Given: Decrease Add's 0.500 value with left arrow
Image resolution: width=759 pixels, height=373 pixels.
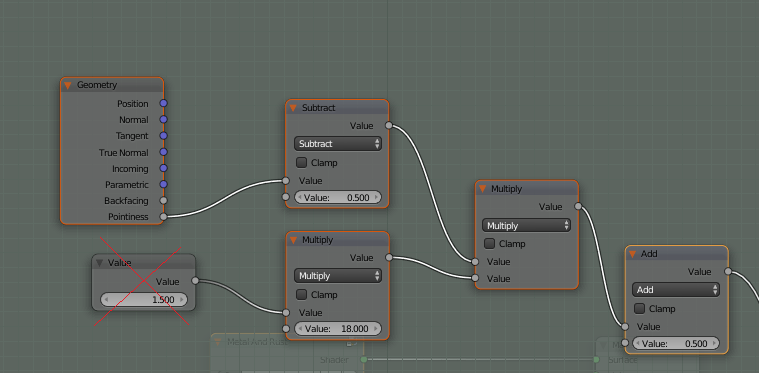Looking at the screenshot, I should 638,343.
